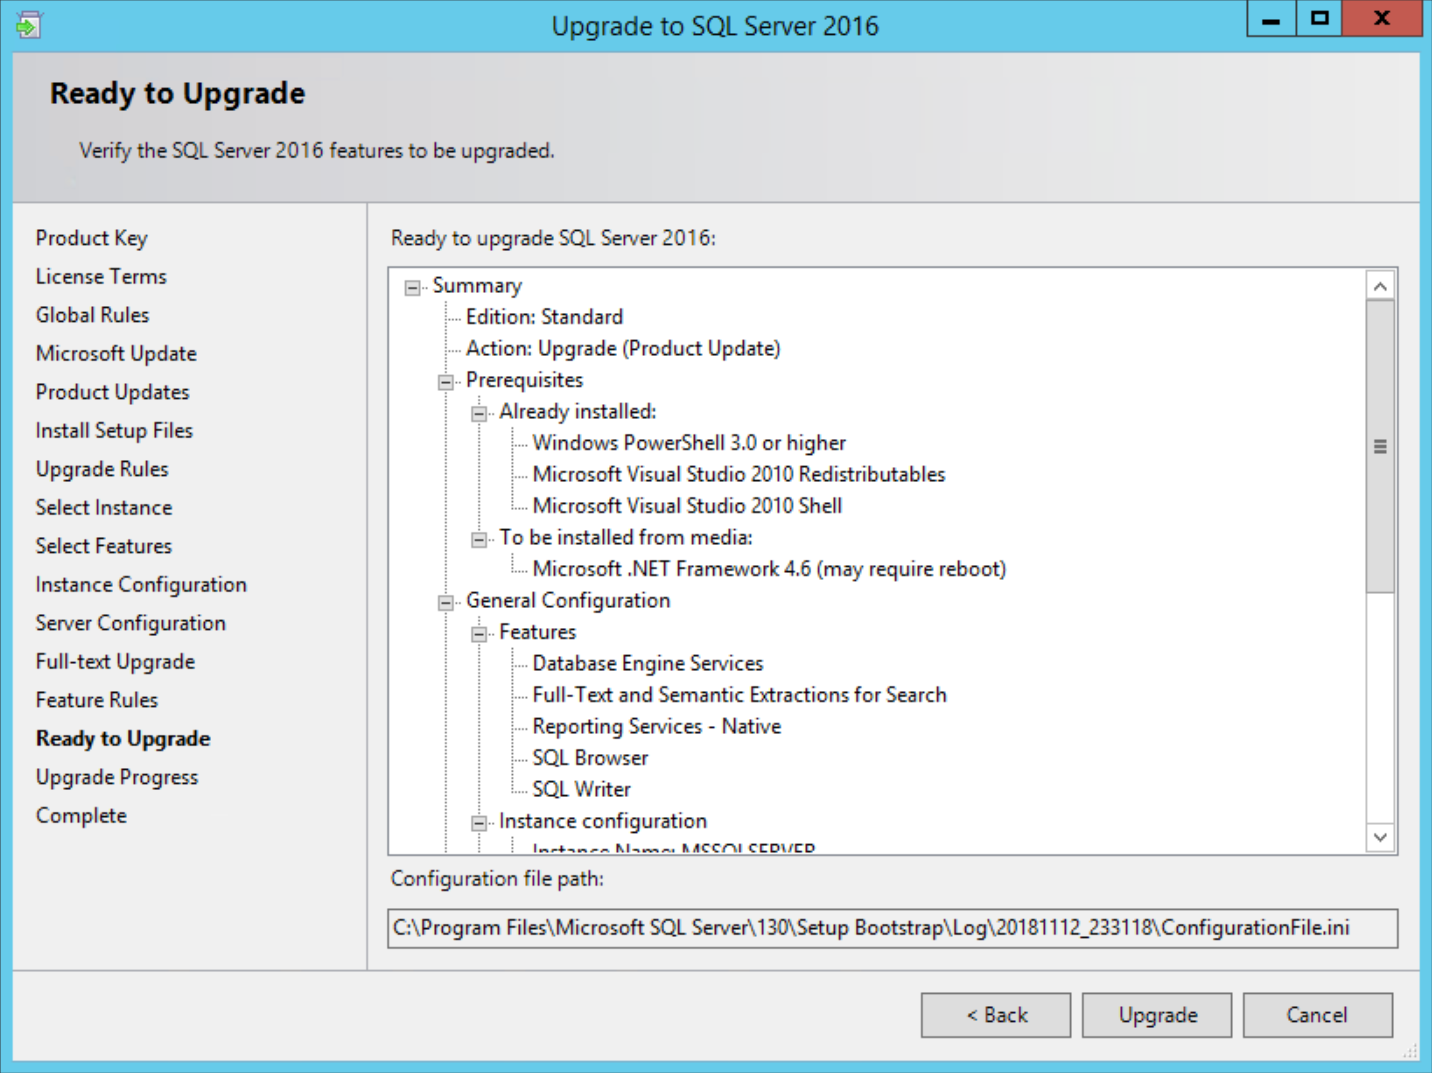Select the Ready to Upgrade step

tap(123, 738)
